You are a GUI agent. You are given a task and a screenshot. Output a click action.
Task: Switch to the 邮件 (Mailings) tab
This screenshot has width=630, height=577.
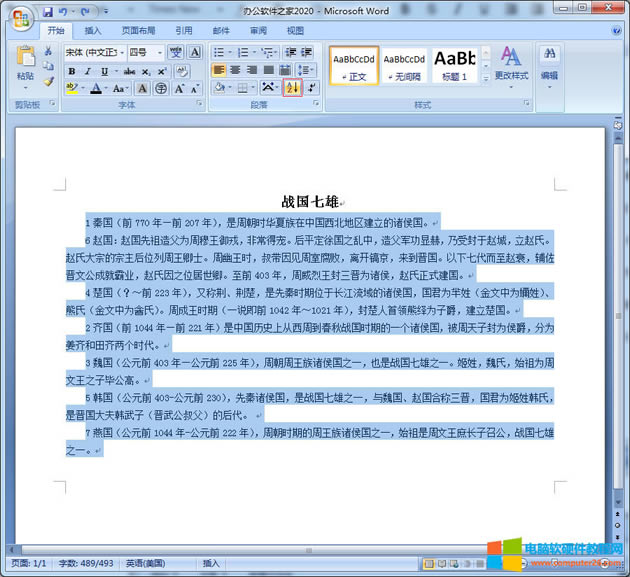click(x=221, y=31)
